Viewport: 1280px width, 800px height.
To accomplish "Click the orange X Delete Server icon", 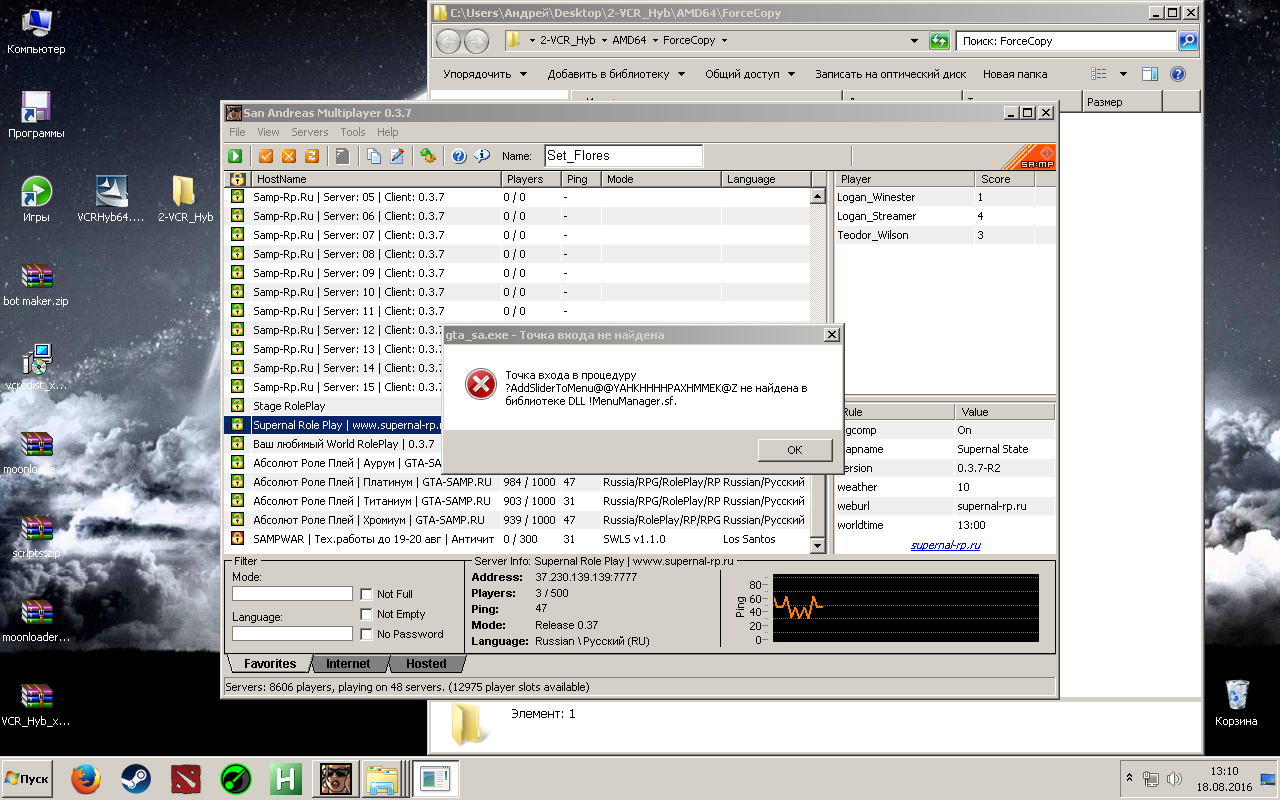I will pyautogui.click(x=289, y=156).
